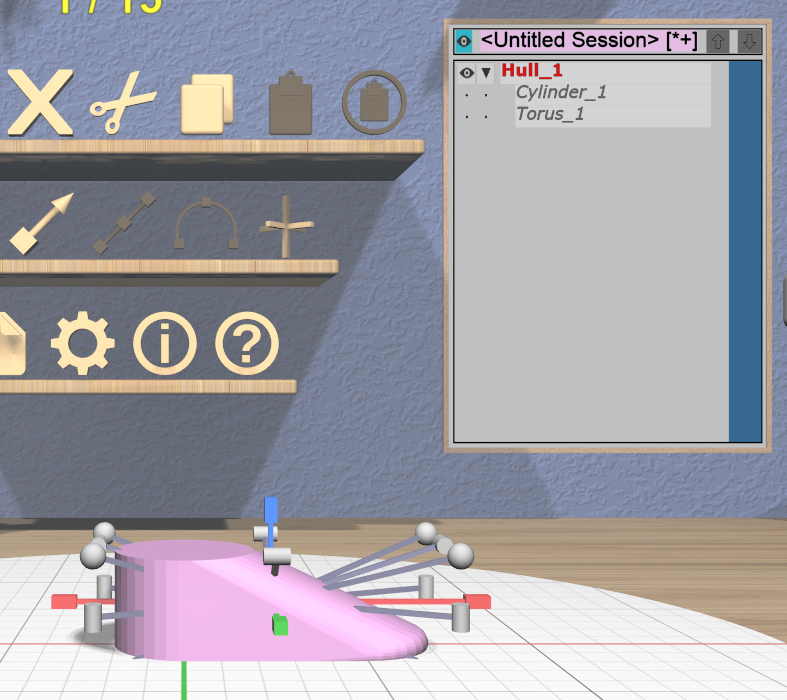Image resolution: width=787 pixels, height=700 pixels.
Task: Click the circled clipboard paste-in-place icon
Action: pos(374,102)
